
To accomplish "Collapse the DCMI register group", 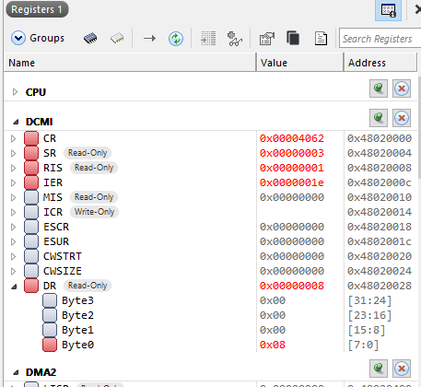I will click(x=15, y=122).
